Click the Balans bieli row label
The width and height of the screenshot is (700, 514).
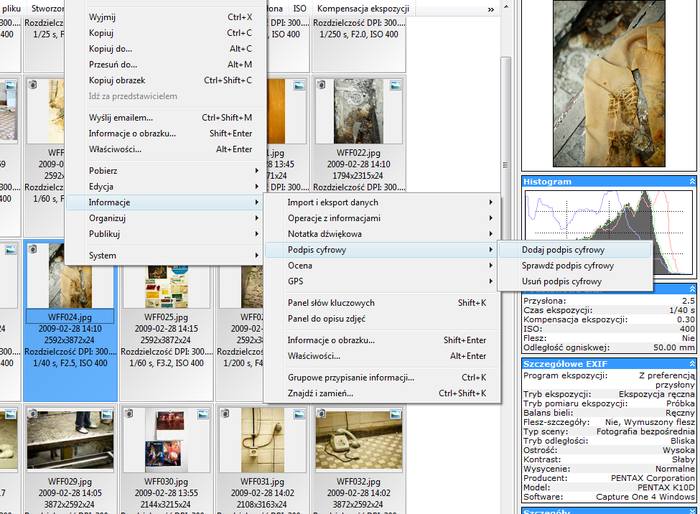(548, 413)
